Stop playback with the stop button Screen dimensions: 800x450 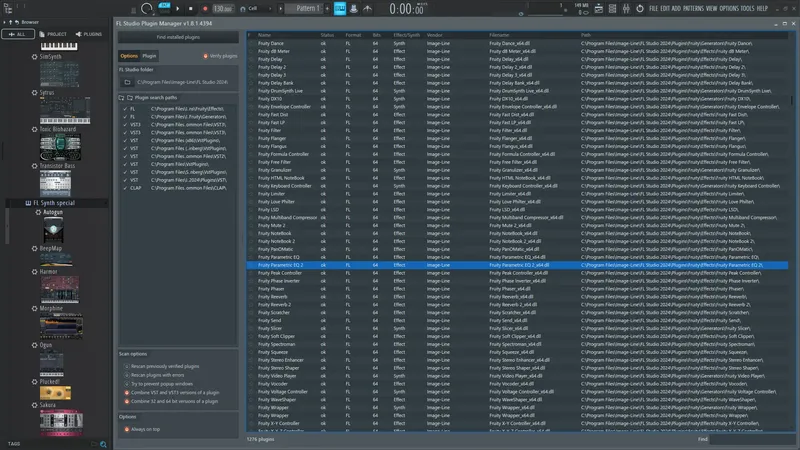191,9
